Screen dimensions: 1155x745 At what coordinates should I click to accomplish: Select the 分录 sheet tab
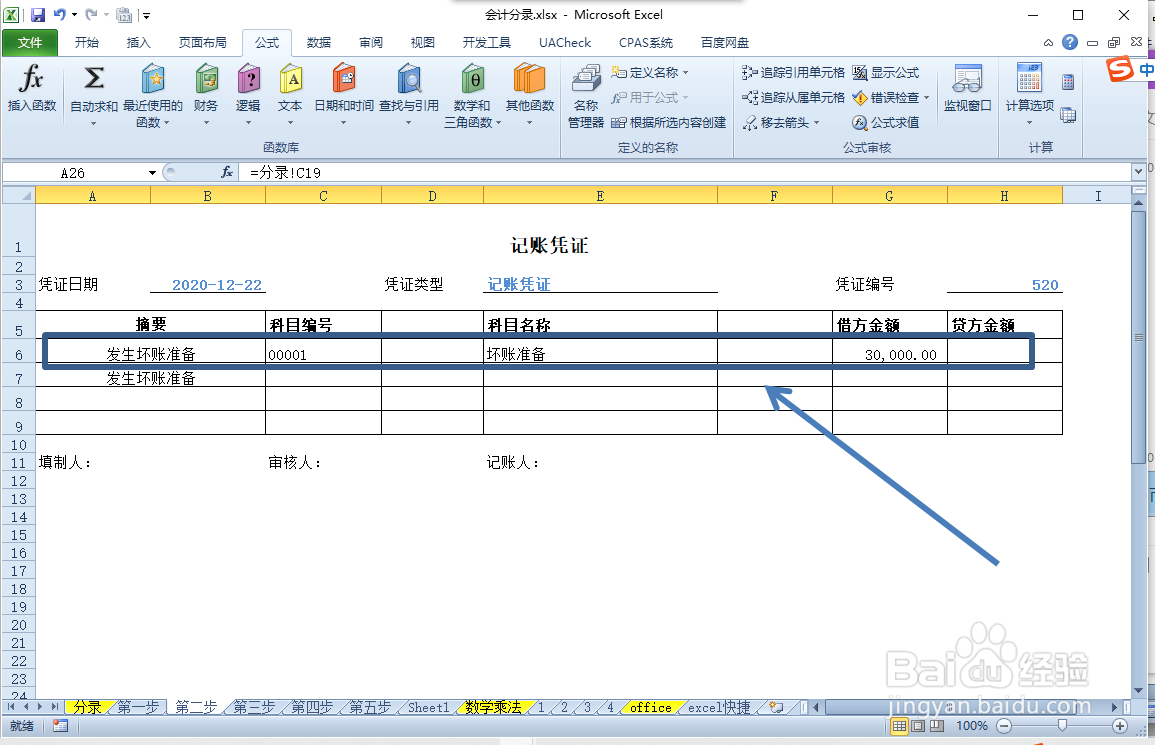pyautogui.click(x=87, y=707)
